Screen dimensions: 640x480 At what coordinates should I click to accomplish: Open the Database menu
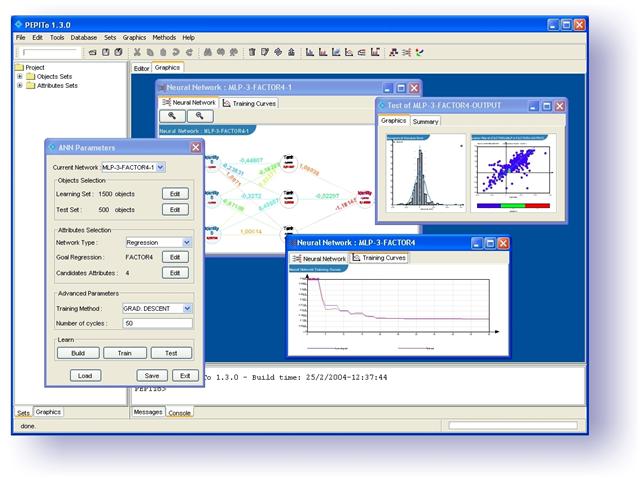tap(84, 37)
